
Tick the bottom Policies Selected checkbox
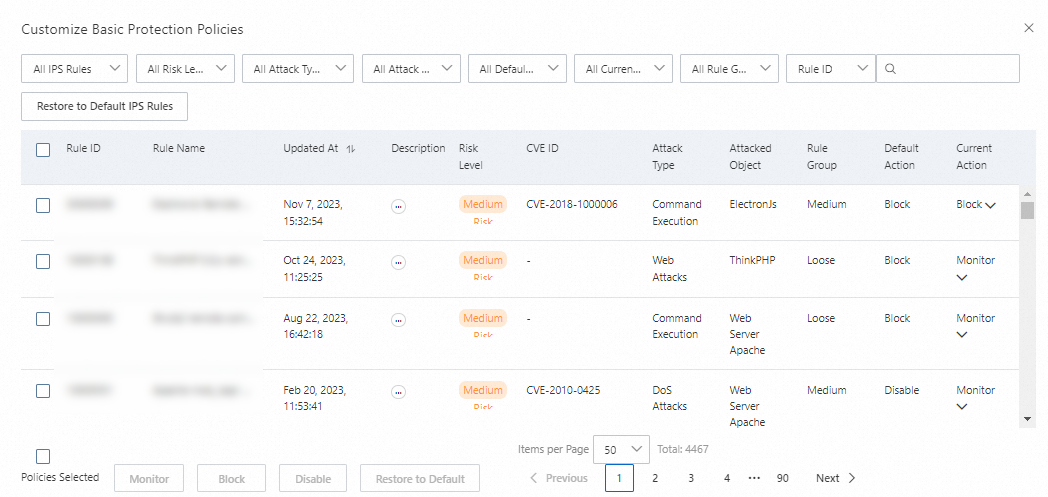[x=43, y=456]
